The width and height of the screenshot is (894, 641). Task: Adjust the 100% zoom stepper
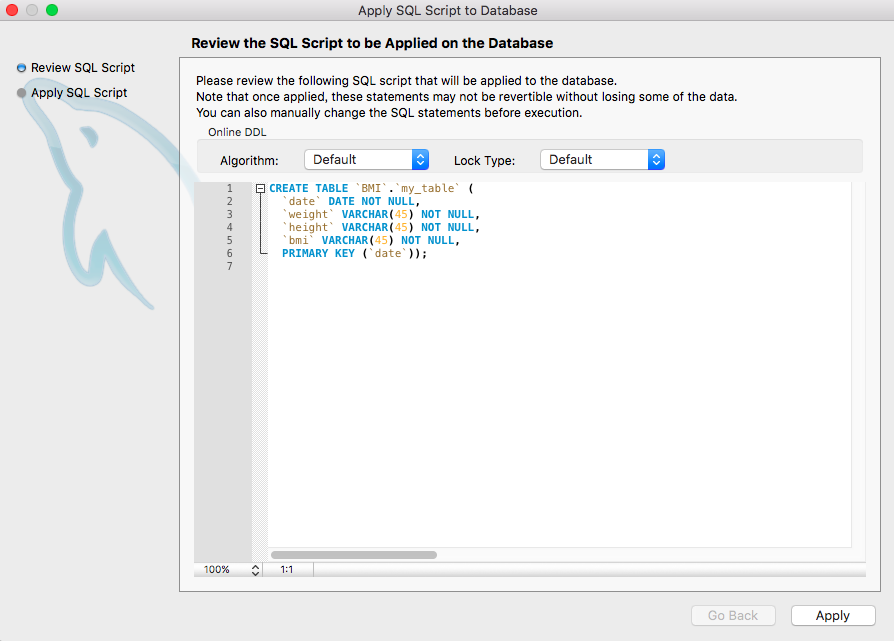(x=255, y=570)
